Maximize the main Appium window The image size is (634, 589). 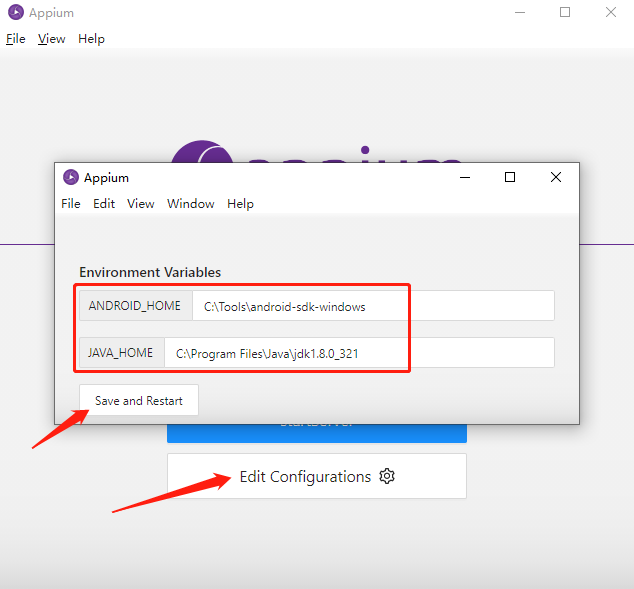click(x=565, y=12)
